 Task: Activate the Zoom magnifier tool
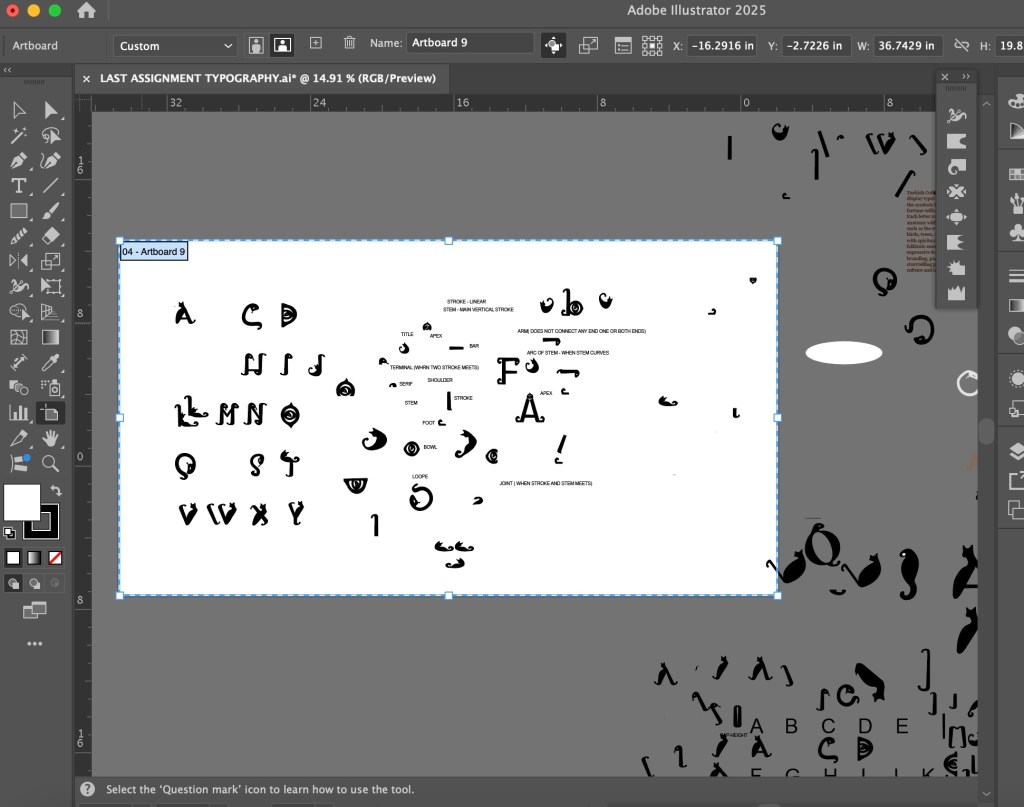[x=50, y=463]
